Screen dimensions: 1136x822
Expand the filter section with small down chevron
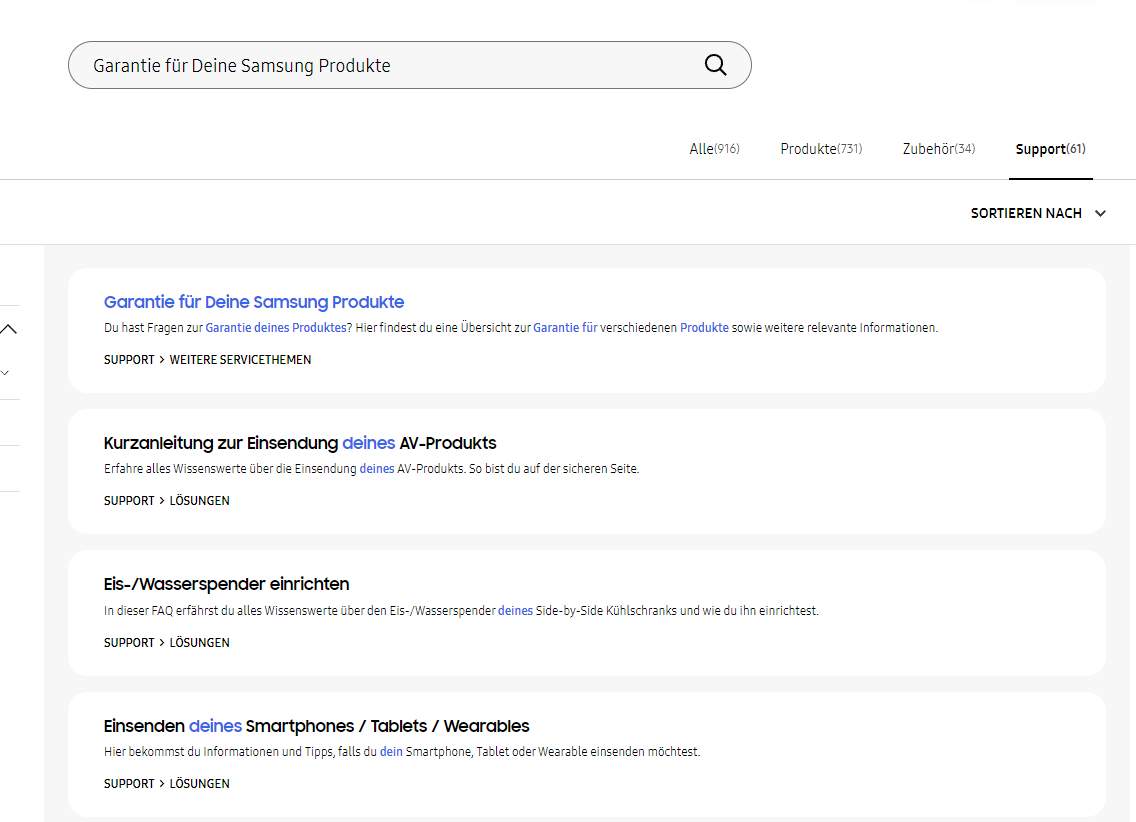(5, 373)
